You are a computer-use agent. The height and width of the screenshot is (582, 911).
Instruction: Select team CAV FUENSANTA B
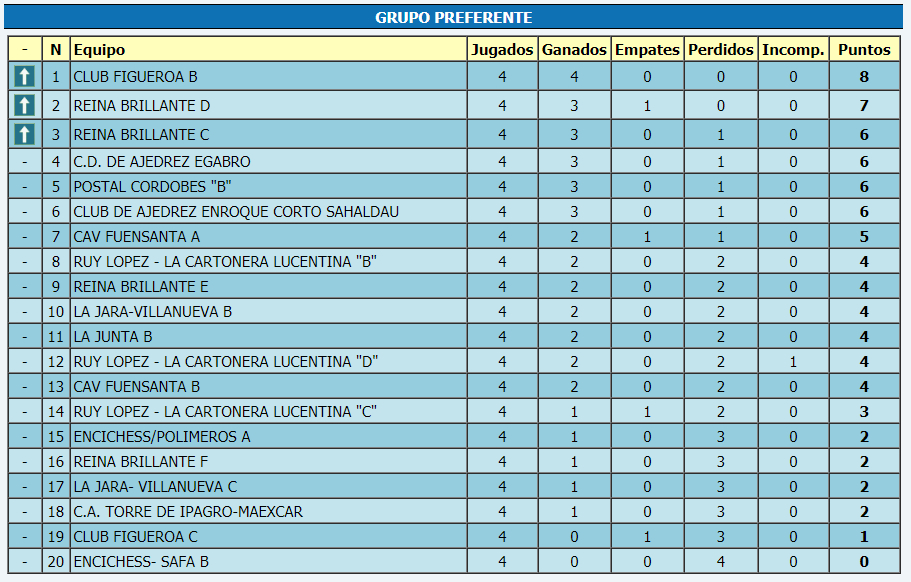[x=137, y=386]
